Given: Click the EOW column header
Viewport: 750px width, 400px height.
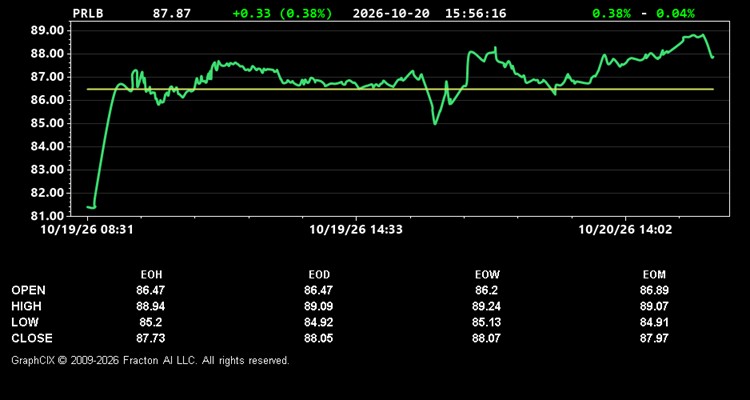Looking at the screenshot, I should 487,275.
